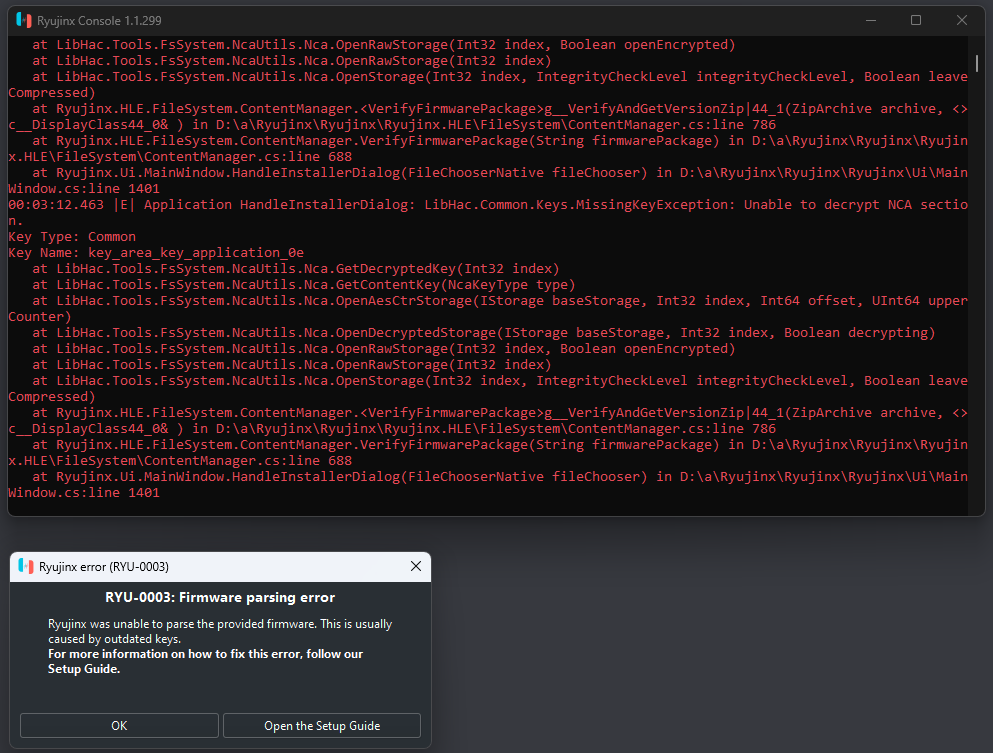Click the 'Ryujinx error (RYU-0003)' dialog title
993x753 pixels.
(104, 567)
